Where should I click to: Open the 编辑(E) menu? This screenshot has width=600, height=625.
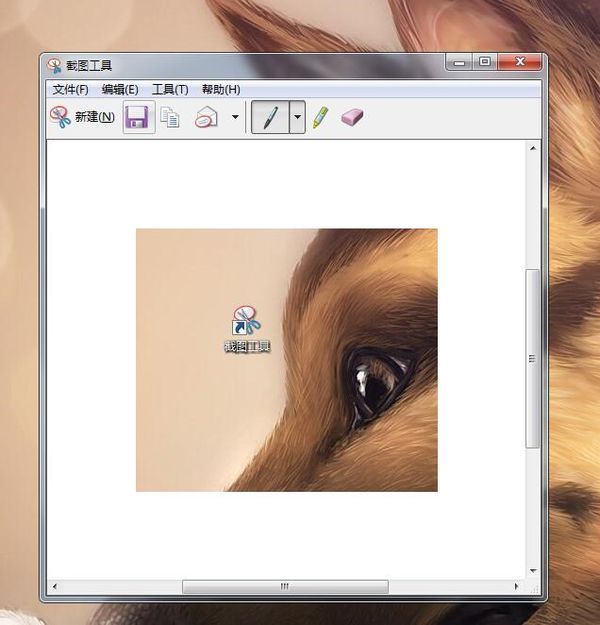120,90
